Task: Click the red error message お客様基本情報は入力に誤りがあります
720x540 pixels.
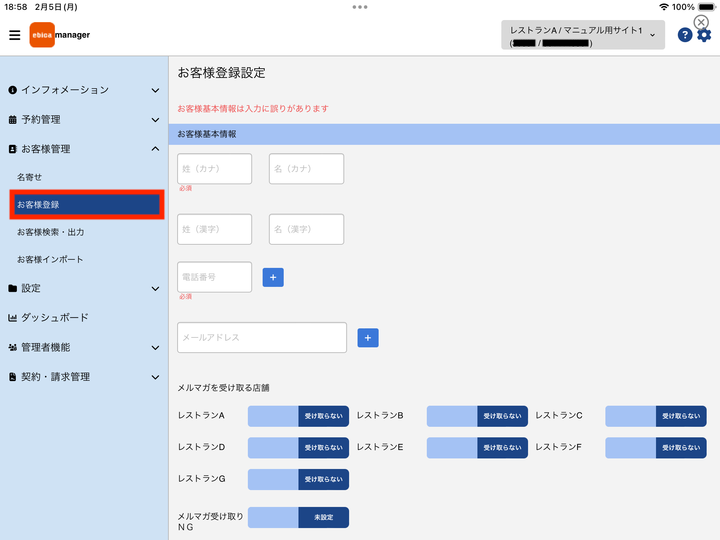Action: [253, 109]
